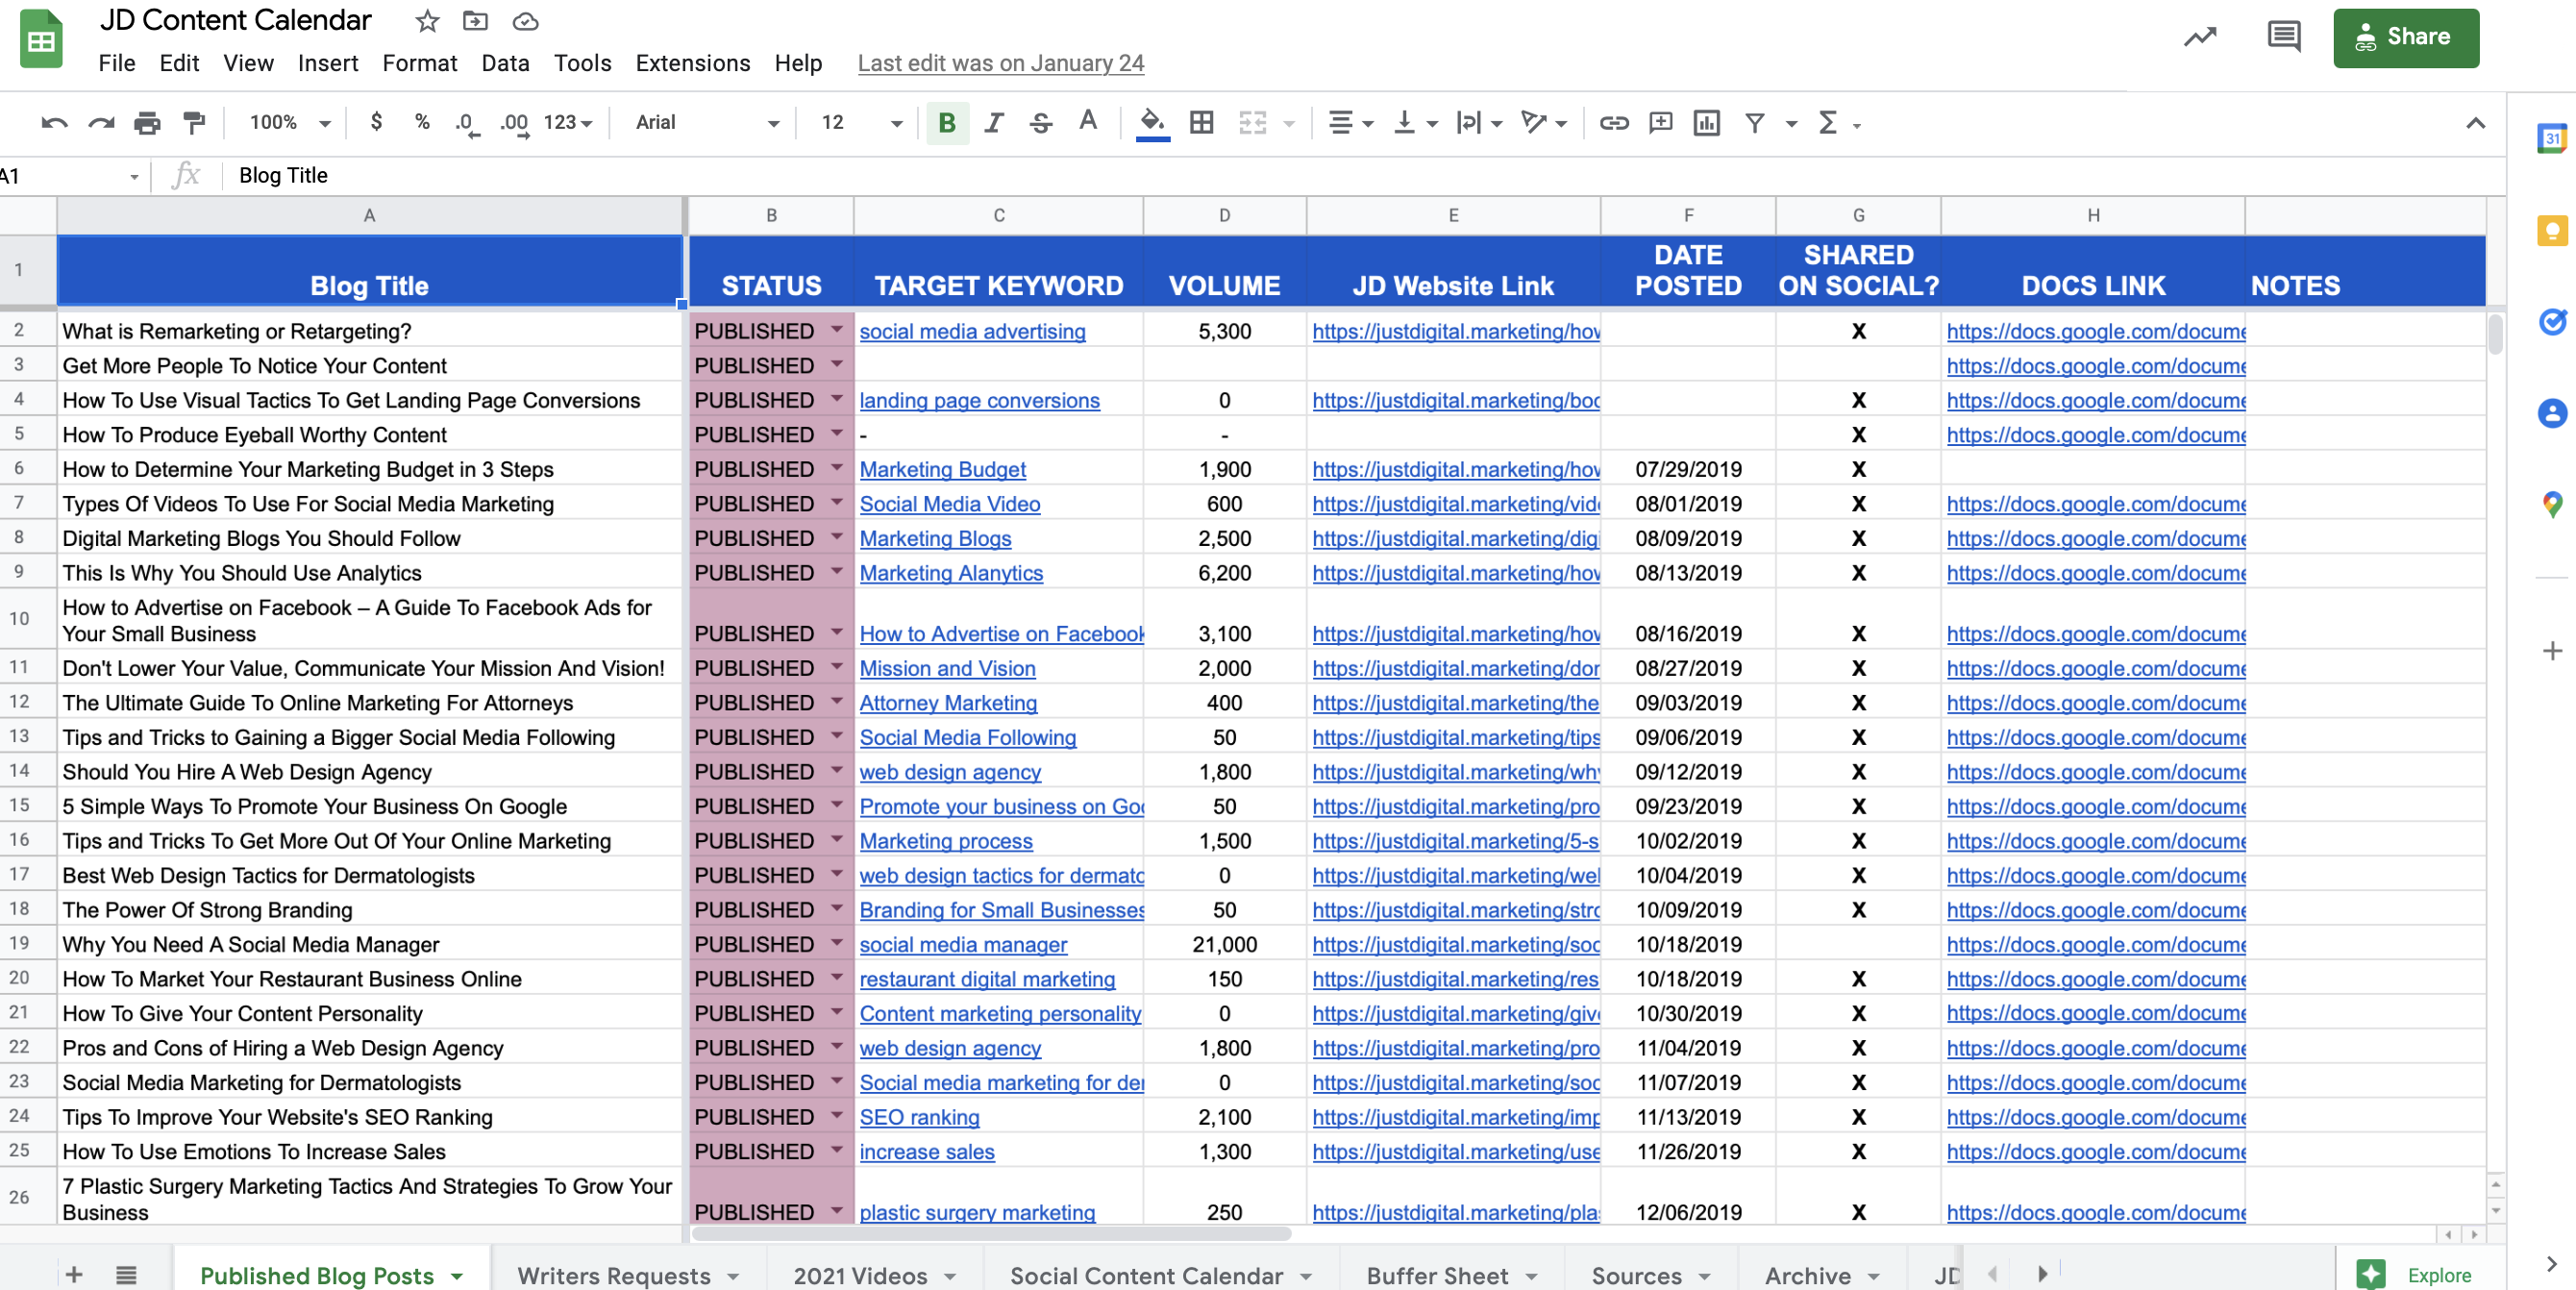
Task: Open comment history icon
Action: 2283,37
